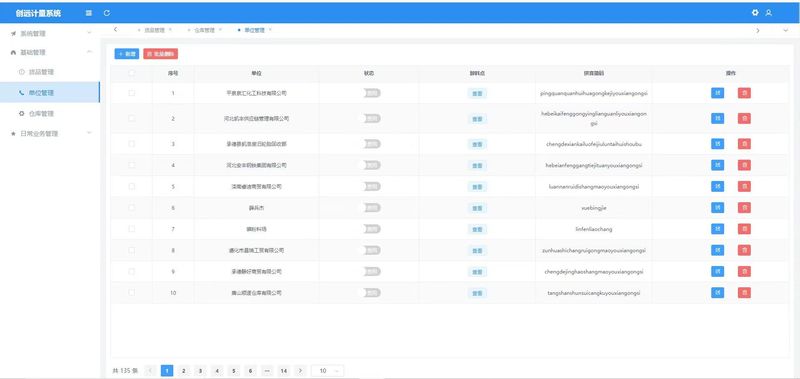Viewport: 800px width, 379px height.
Task: Delete row 1 with the red trash icon
Action: (744, 93)
